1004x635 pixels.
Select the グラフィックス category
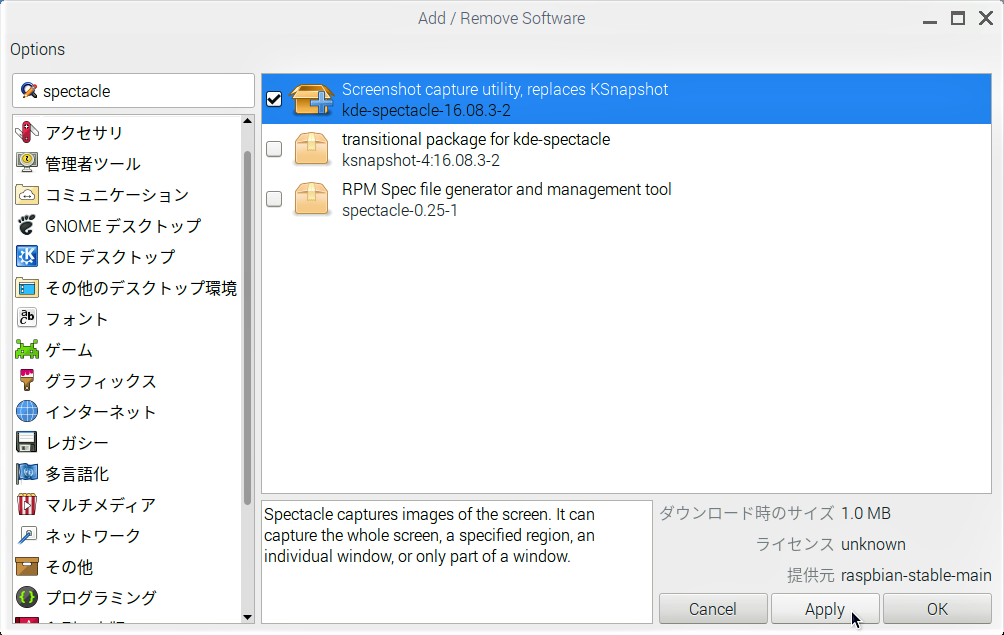click(127, 380)
